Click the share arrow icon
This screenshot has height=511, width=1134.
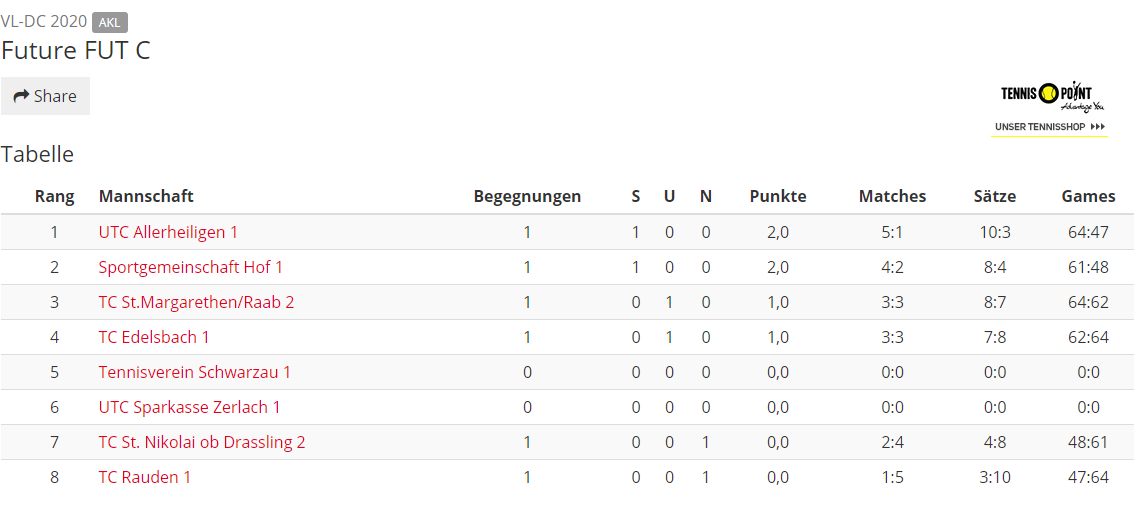[x=21, y=96]
